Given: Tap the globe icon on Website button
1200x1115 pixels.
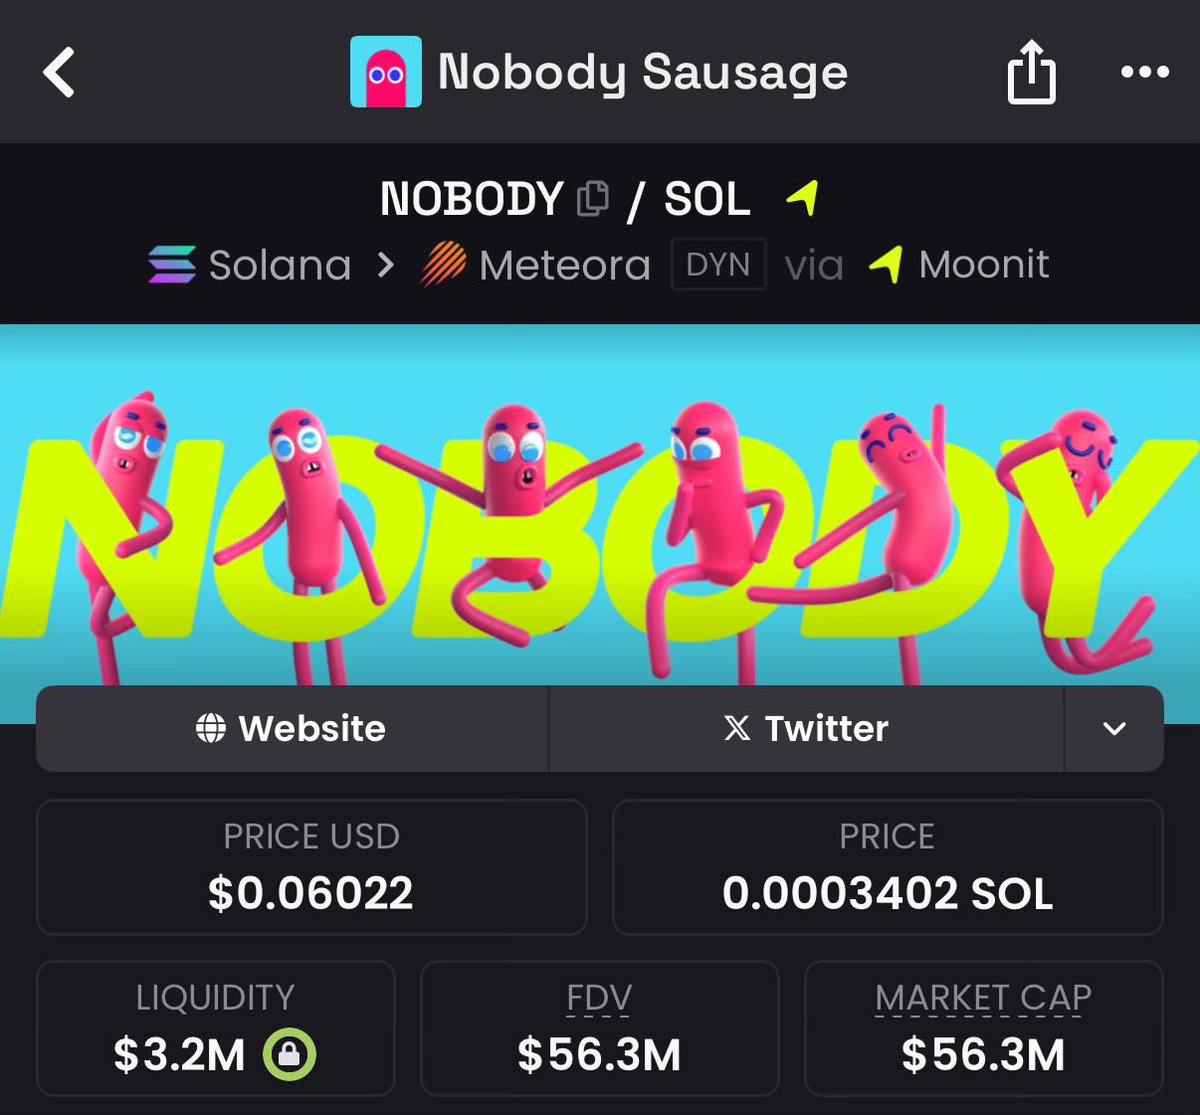Looking at the screenshot, I should click(x=210, y=728).
